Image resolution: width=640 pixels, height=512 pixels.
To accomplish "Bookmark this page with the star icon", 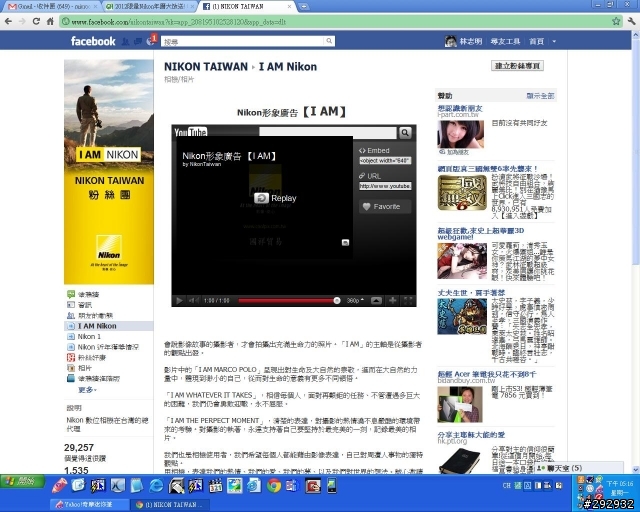I will (616, 21).
